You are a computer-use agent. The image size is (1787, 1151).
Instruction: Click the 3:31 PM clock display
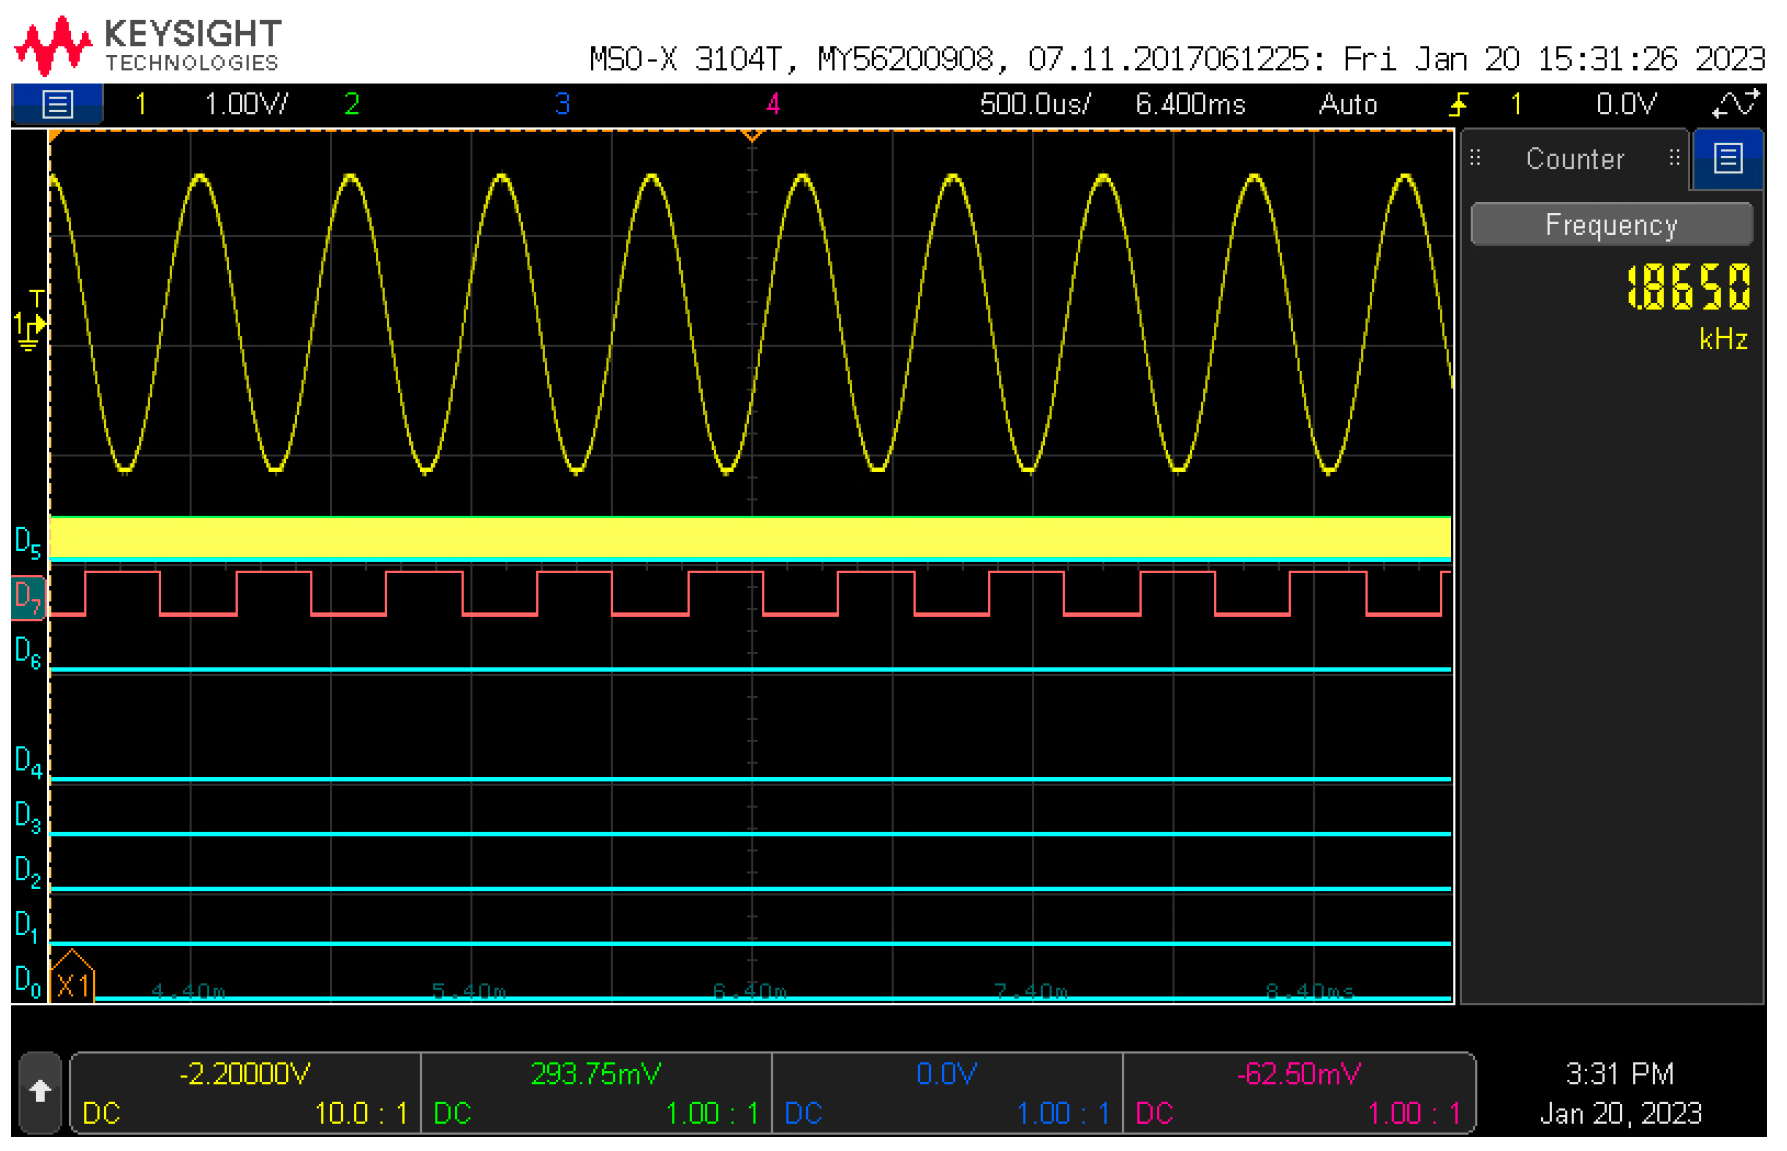point(1620,1074)
